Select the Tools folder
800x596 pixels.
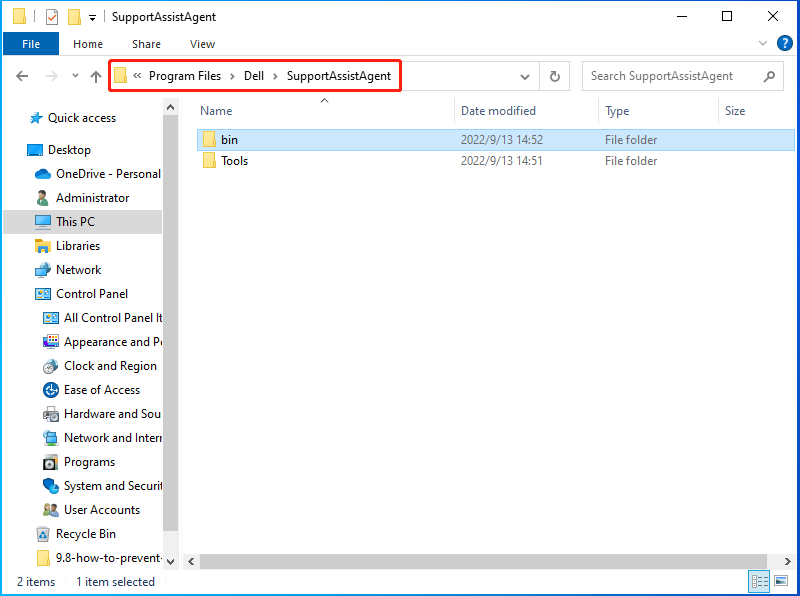tap(234, 161)
